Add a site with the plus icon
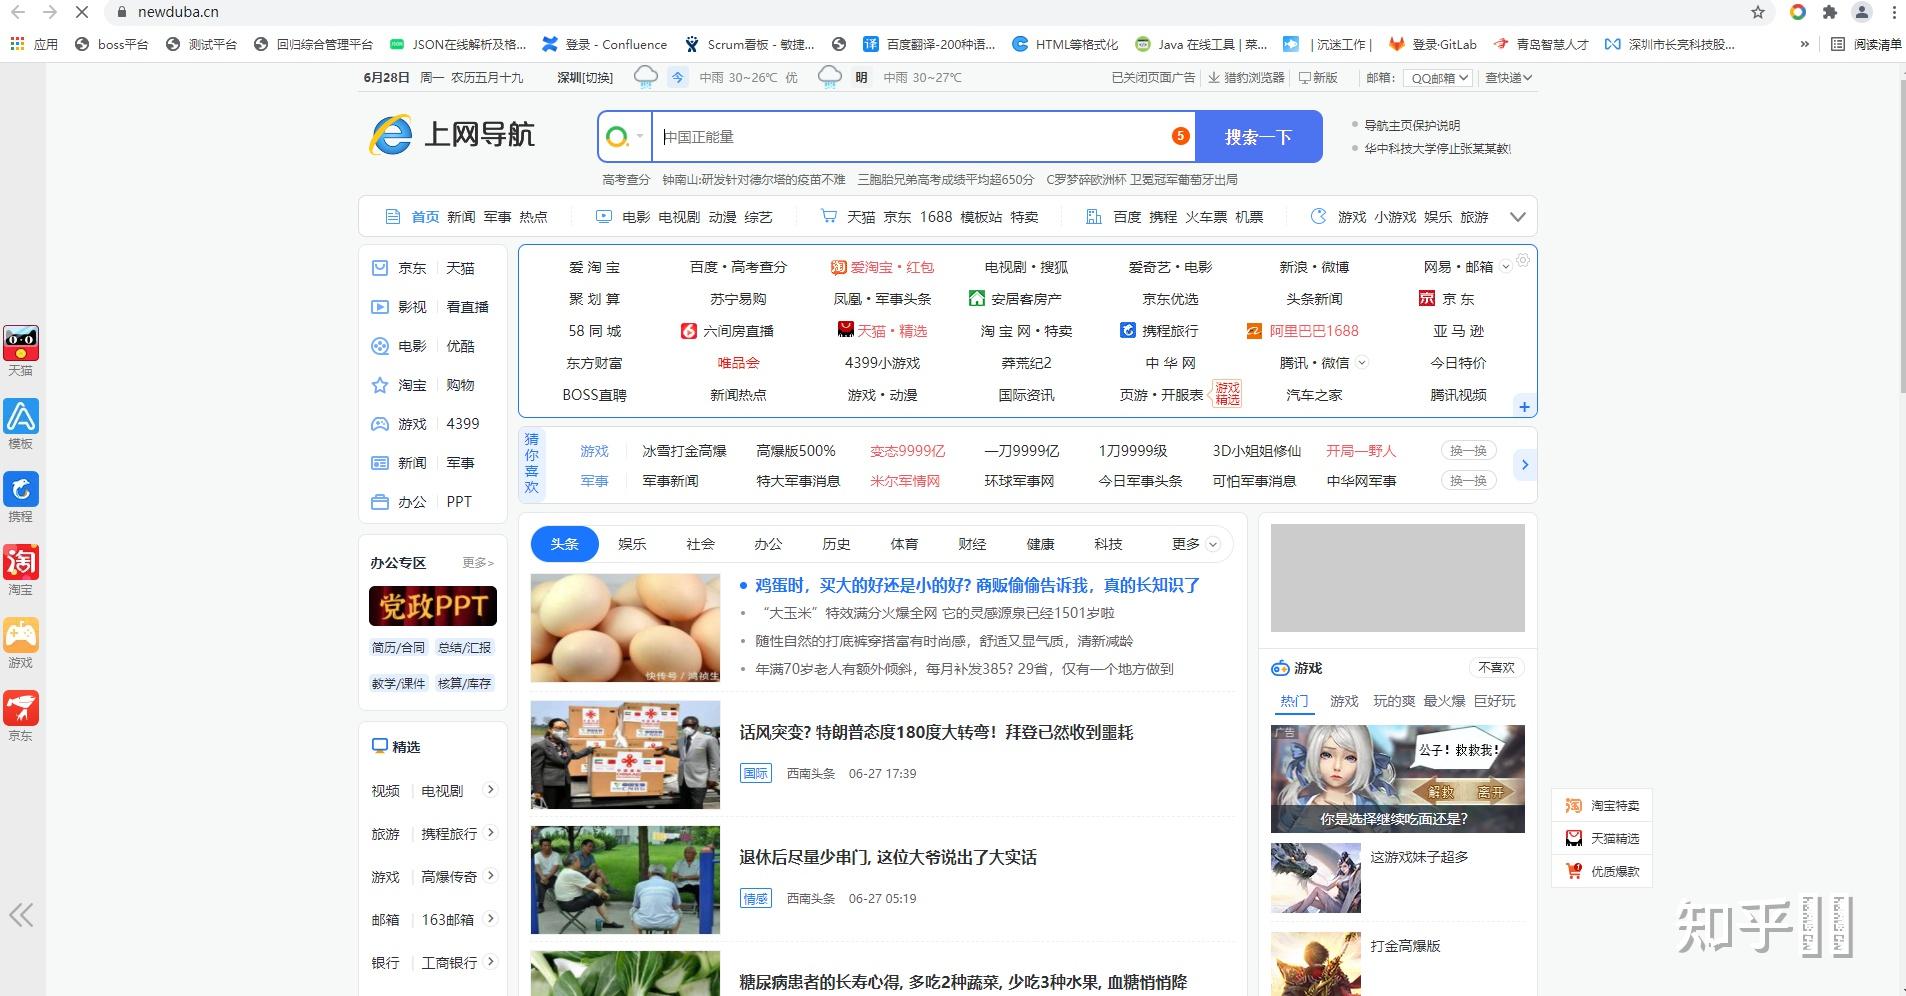The image size is (1906, 996). [1524, 406]
